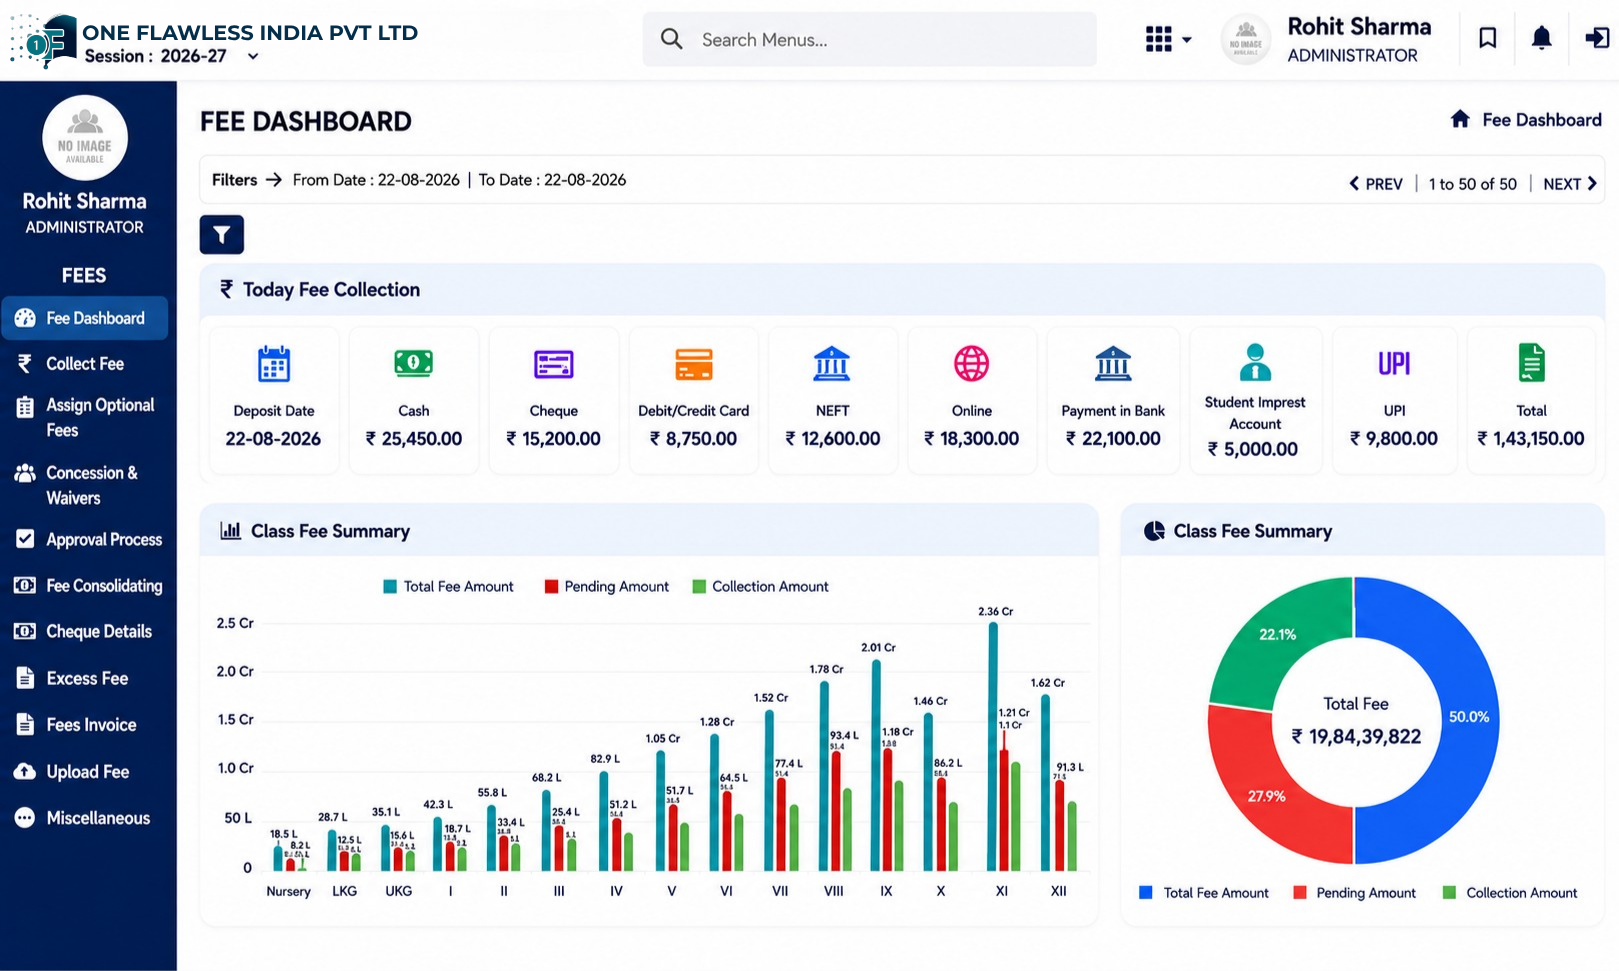Click the header profile avatar thumbnail
Image resolution: width=1619 pixels, height=971 pixels.
click(1246, 40)
